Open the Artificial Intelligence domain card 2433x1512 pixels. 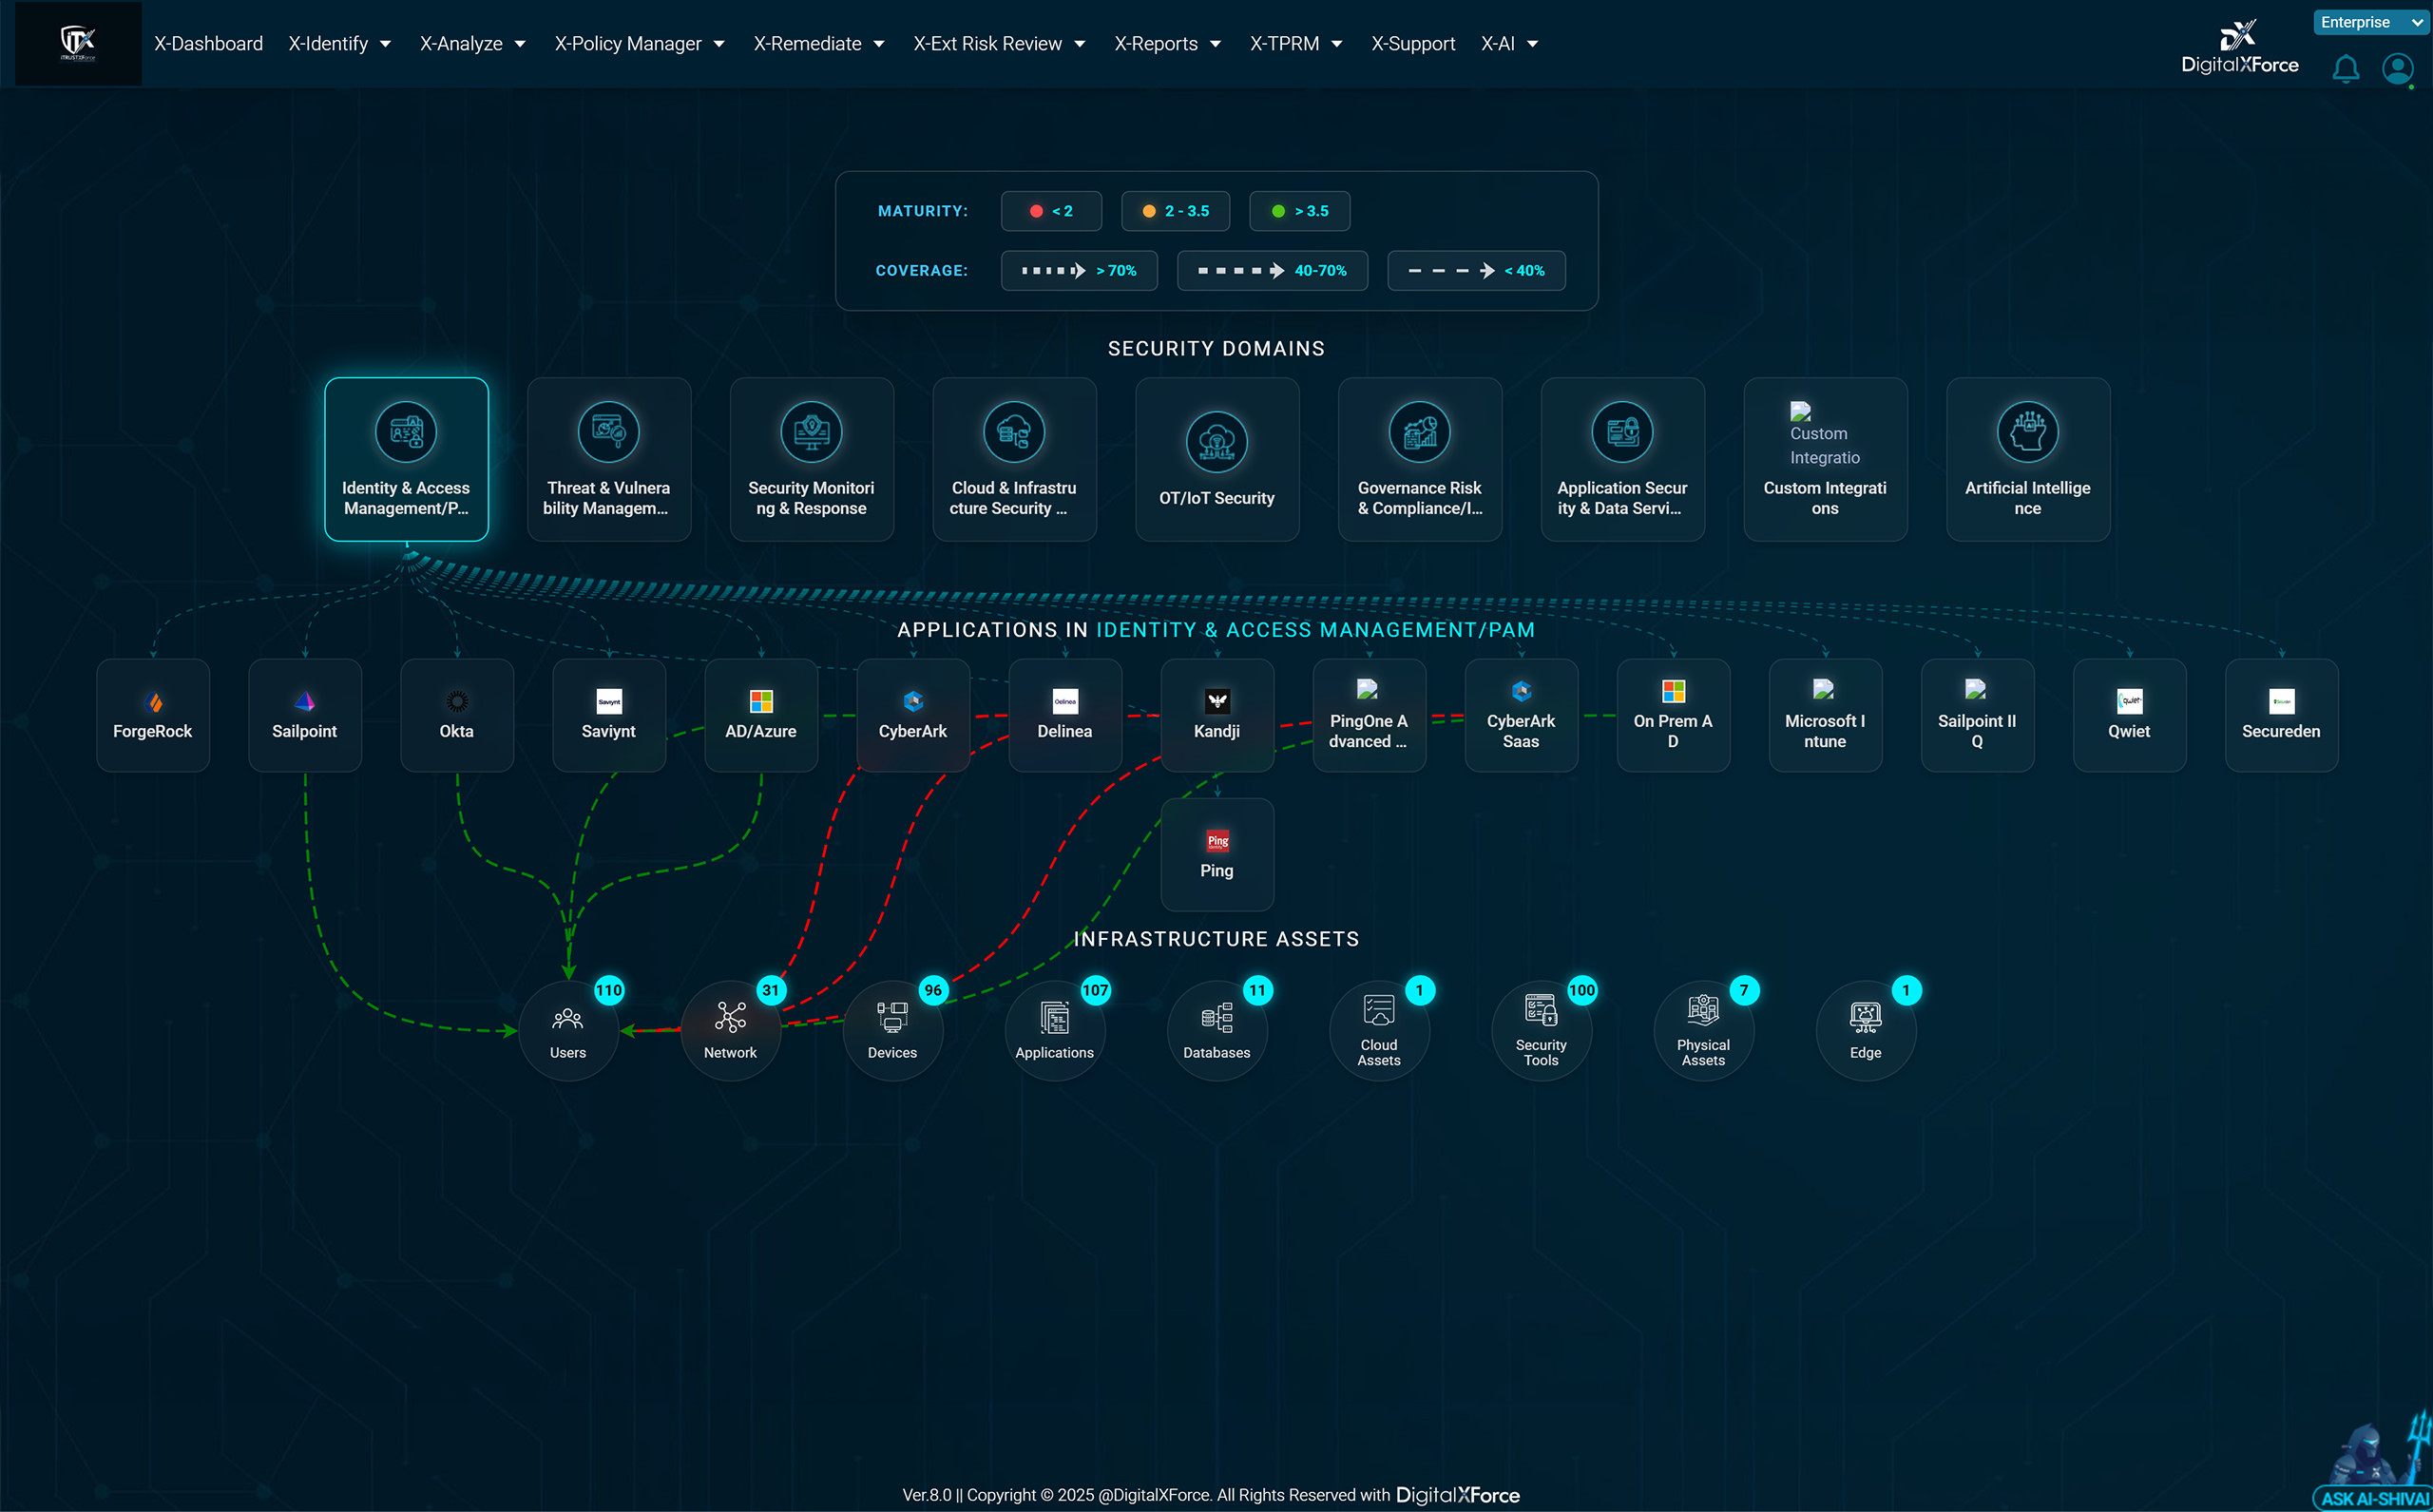point(2027,459)
